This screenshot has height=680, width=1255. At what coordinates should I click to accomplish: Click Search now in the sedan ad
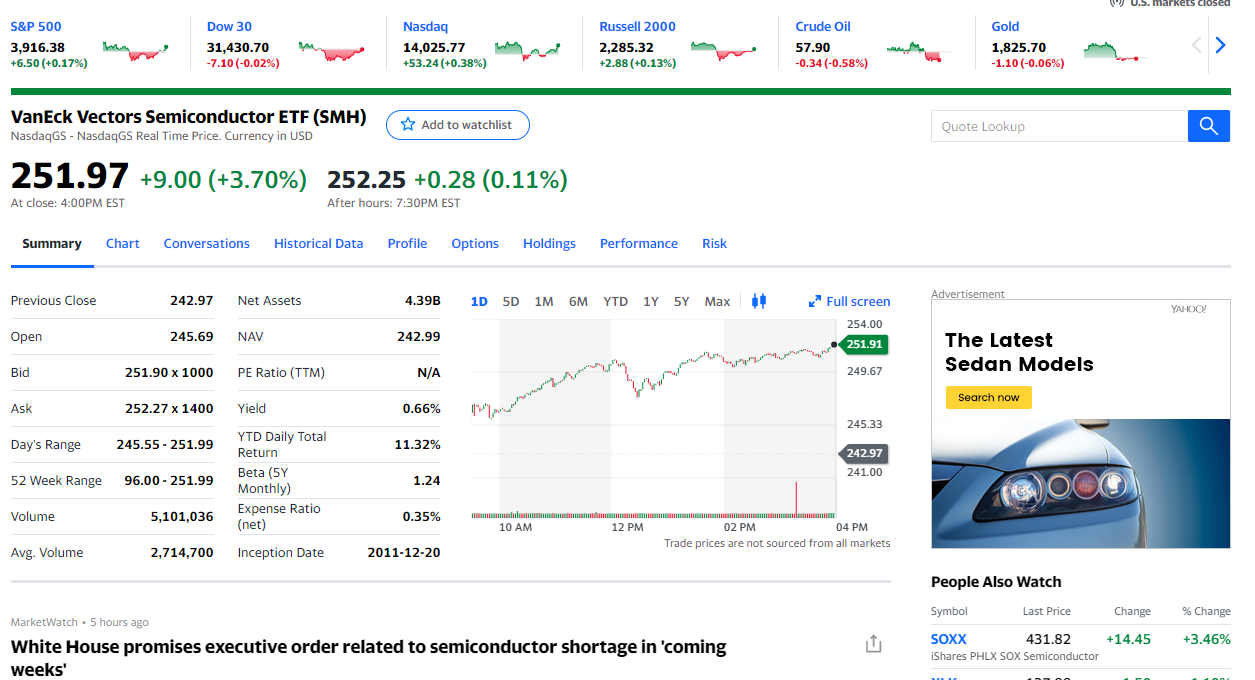(988, 397)
